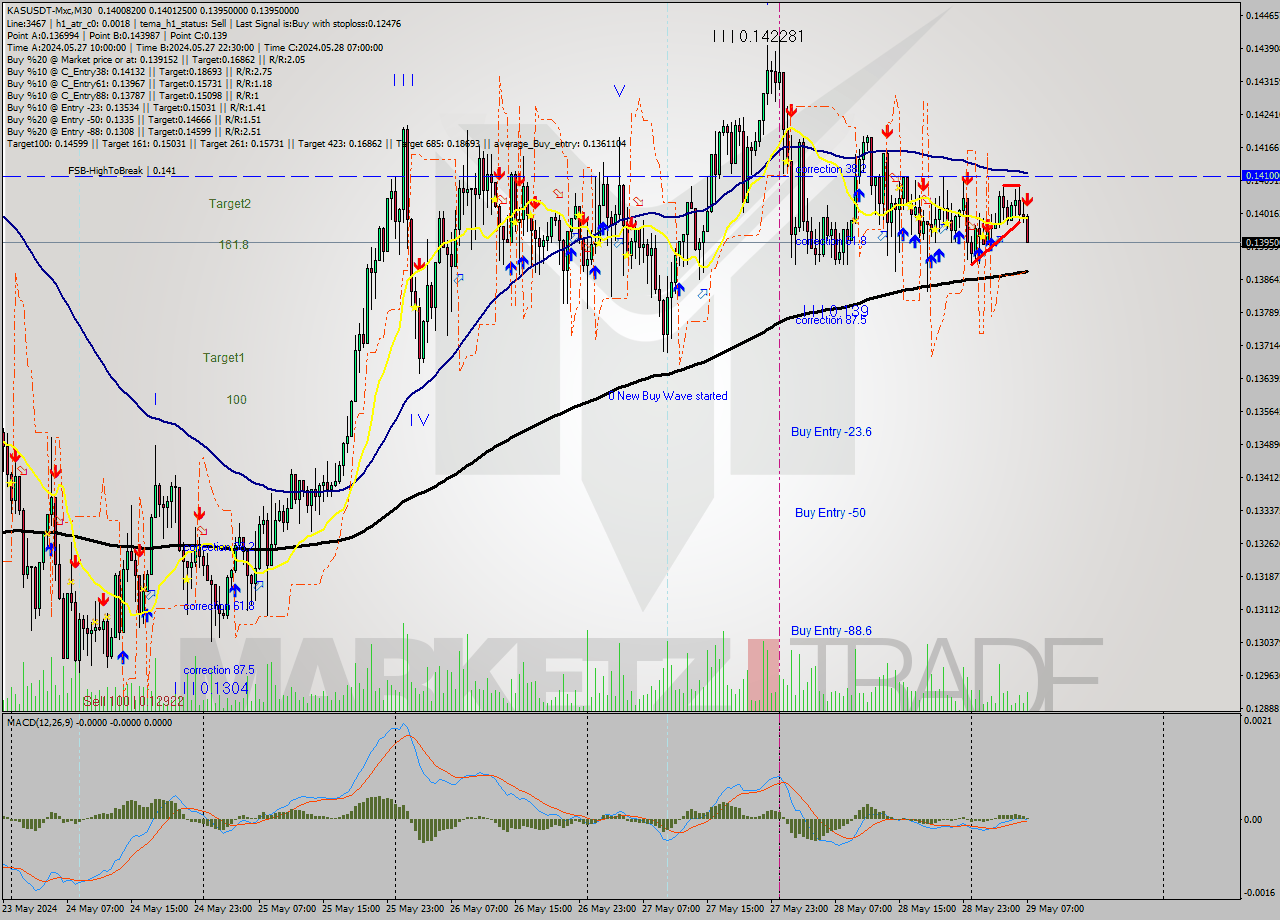Screen dimensions: 1280x920
Task: Click the rightmost red sell arrow on chart
Action: 1027,200
